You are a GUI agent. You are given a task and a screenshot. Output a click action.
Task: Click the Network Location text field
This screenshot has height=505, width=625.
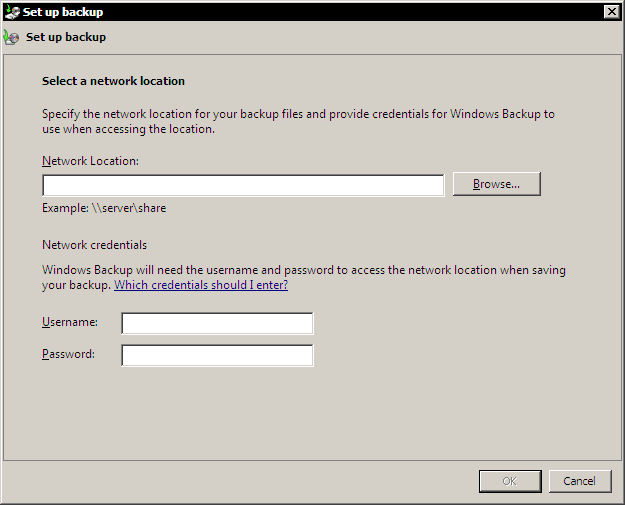pyautogui.click(x=243, y=185)
